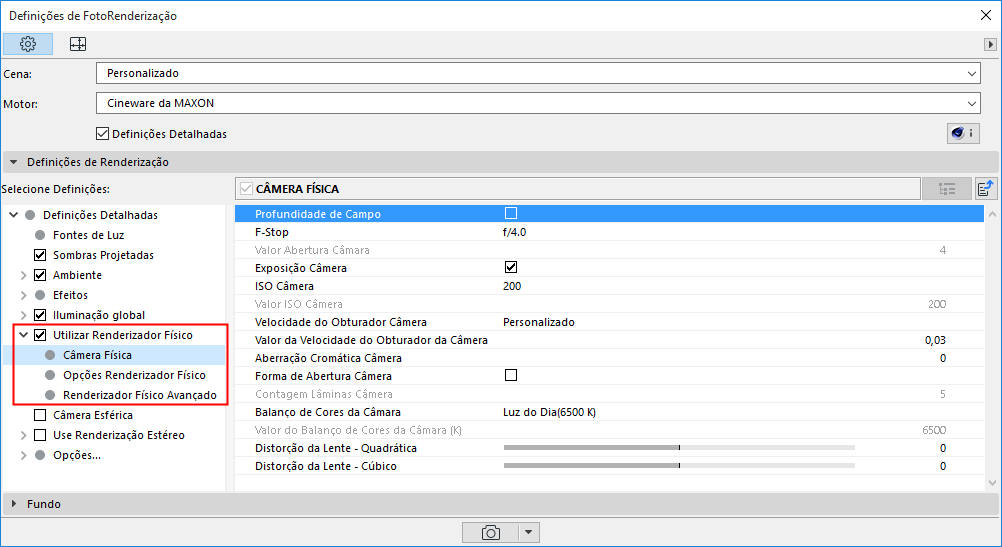Expand Use Renderização Estéreo node
1002x547 pixels.
[24, 435]
